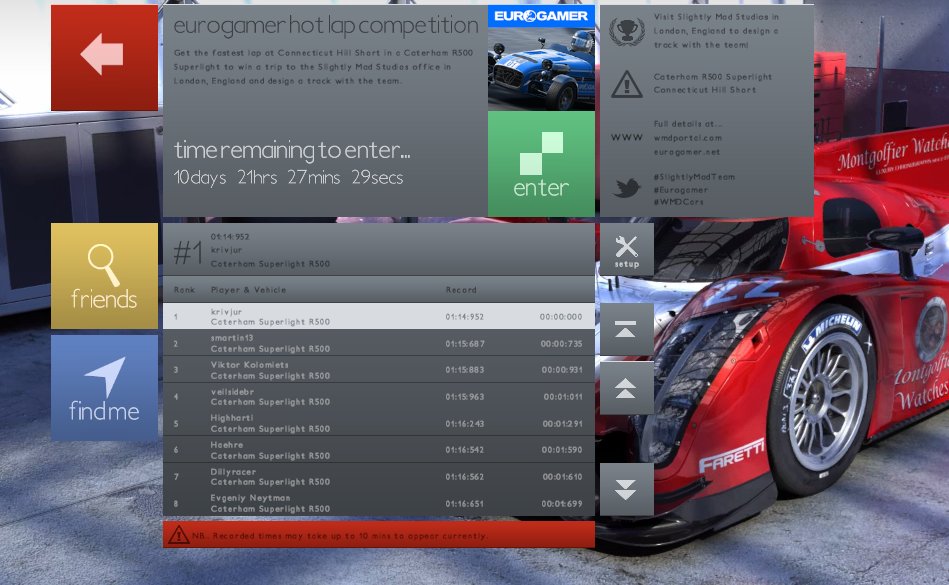Go back with the red arrow button
949x585 pixels.
(104, 58)
